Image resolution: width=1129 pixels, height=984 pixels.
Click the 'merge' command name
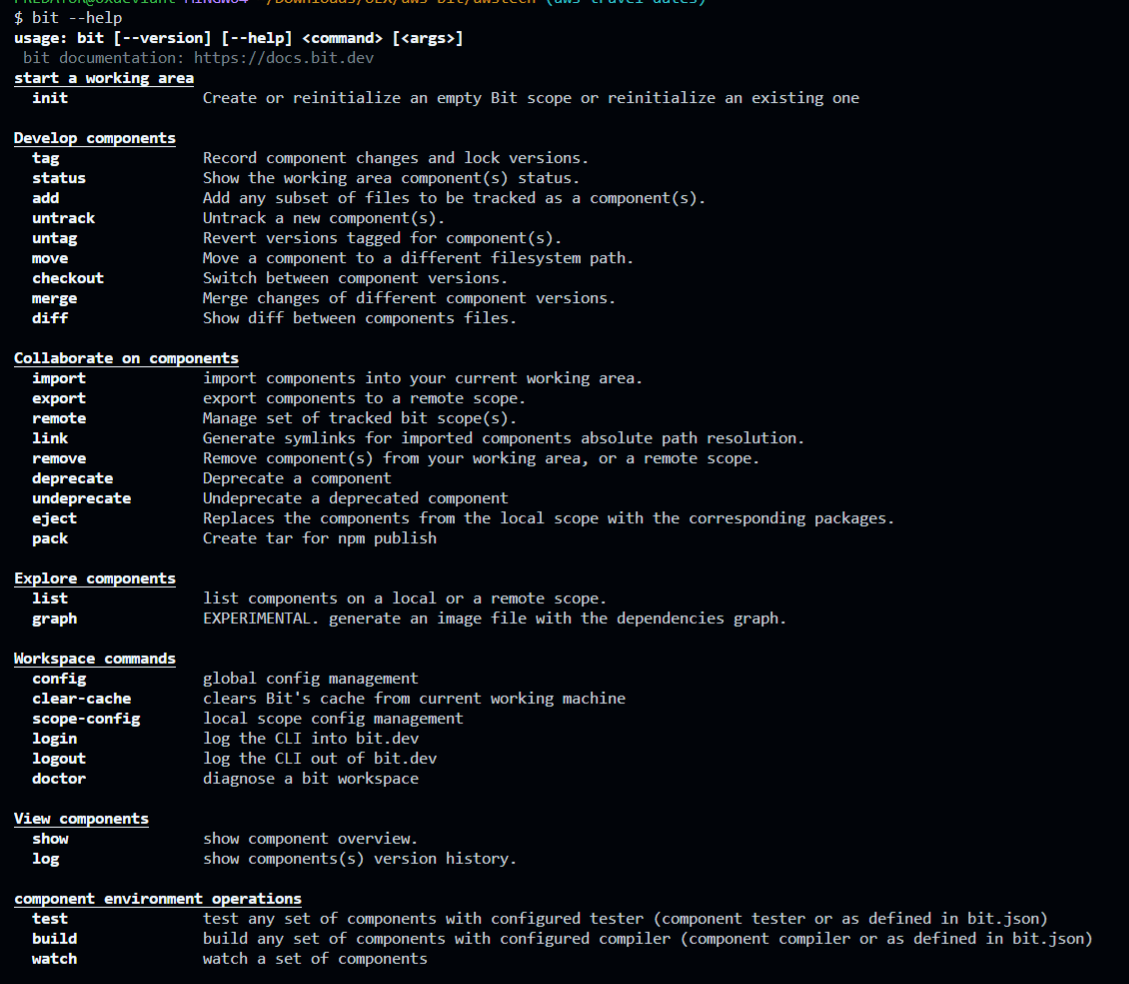(x=54, y=298)
